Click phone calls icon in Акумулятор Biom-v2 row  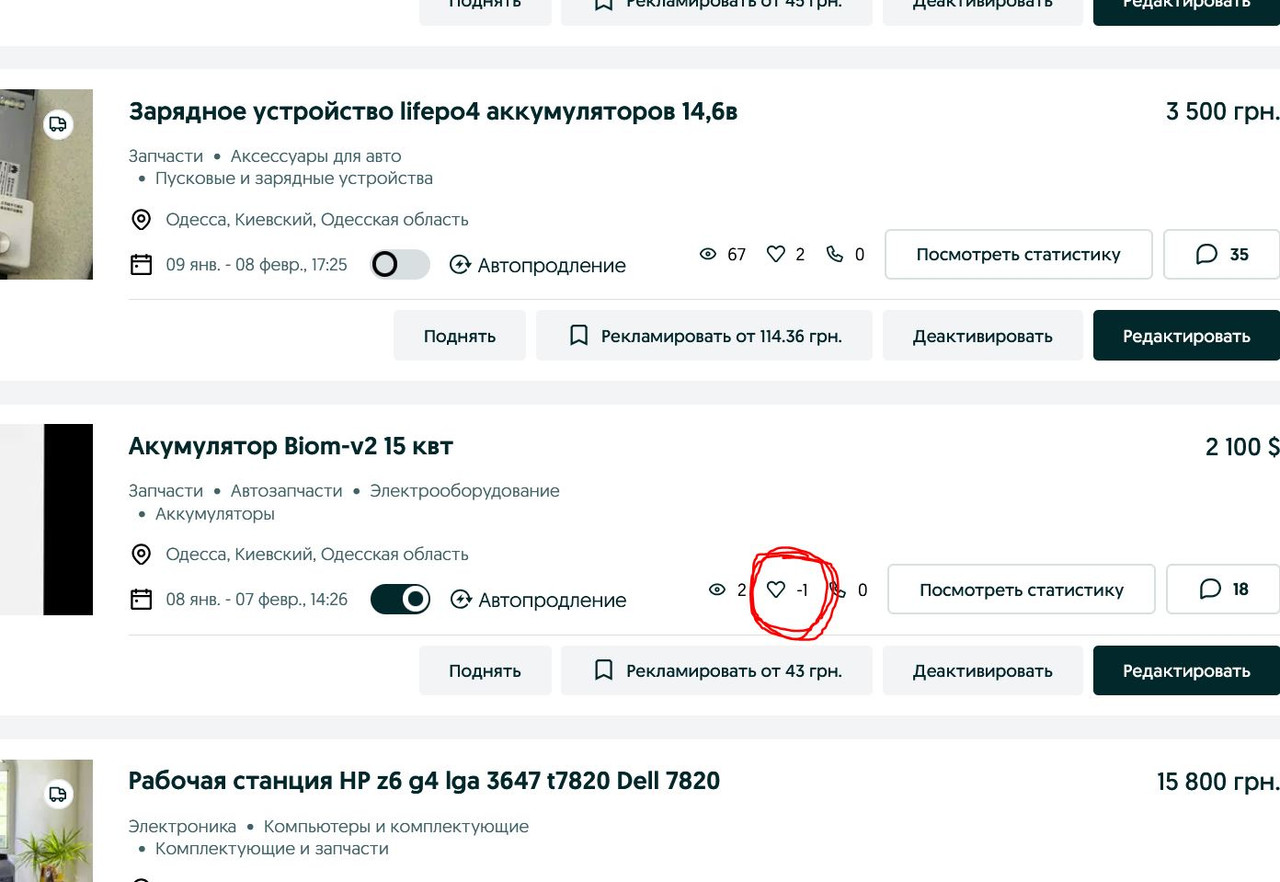[x=837, y=589]
